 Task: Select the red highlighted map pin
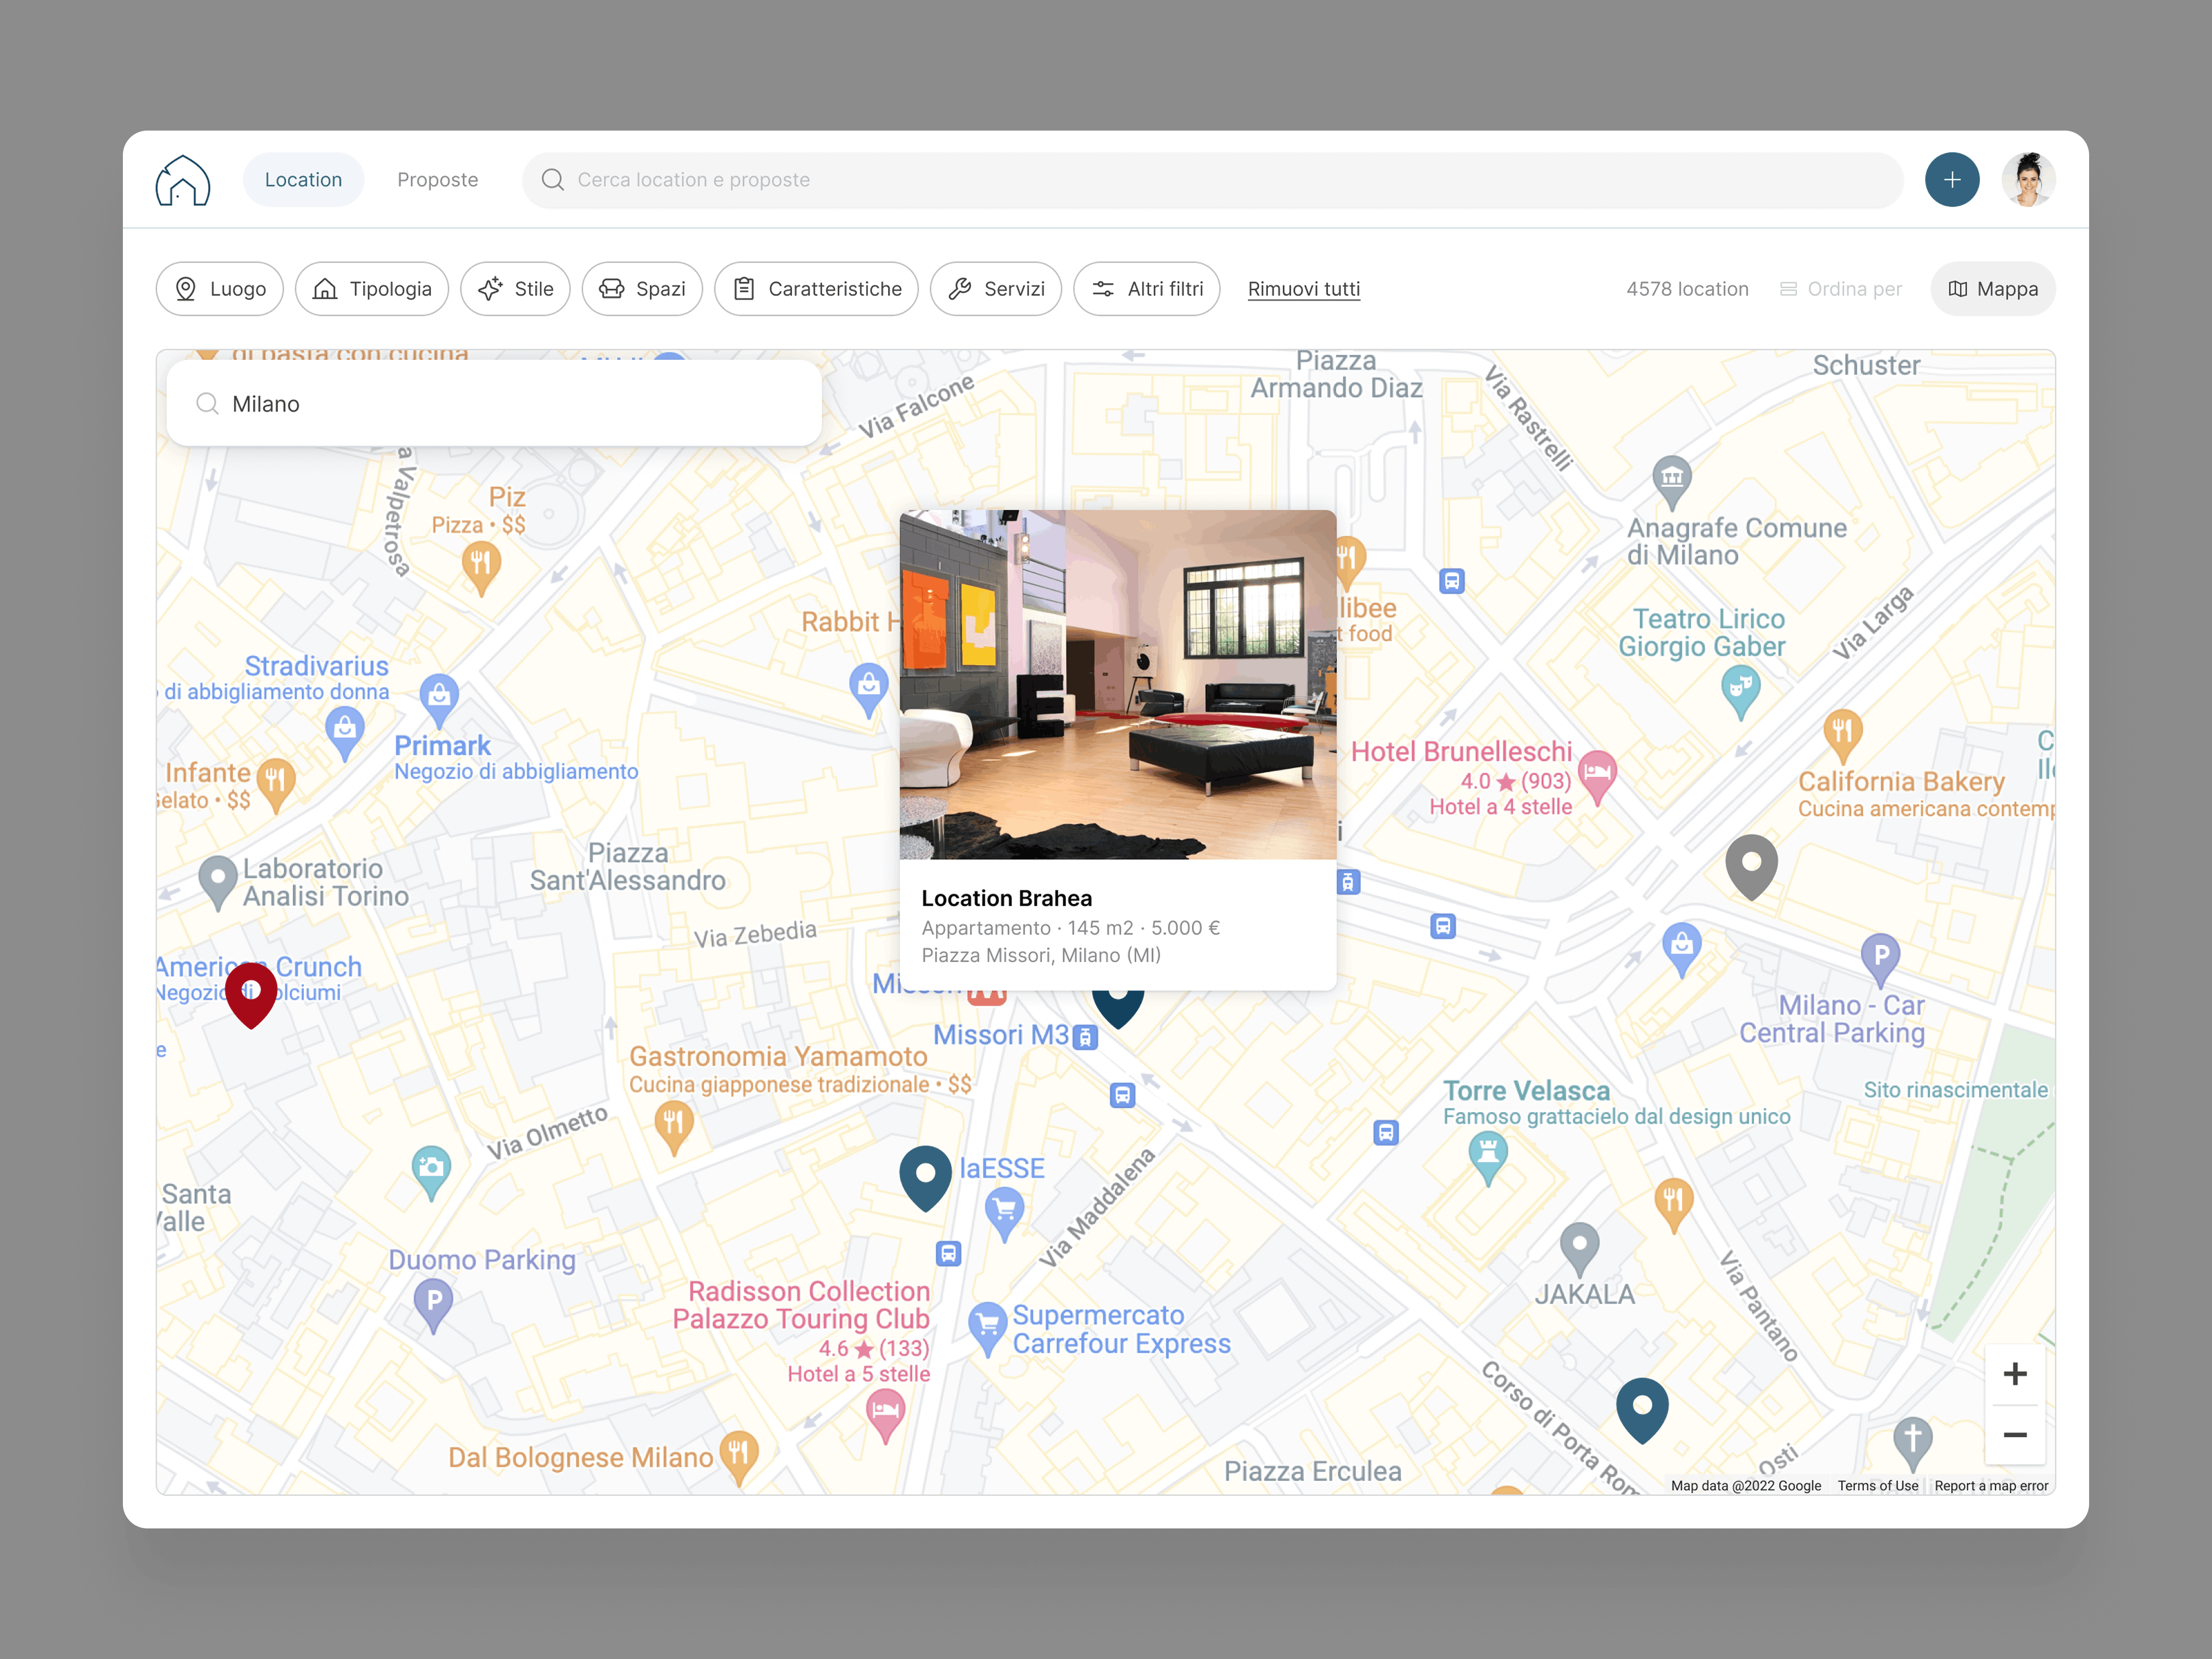click(x=251, y=992)
